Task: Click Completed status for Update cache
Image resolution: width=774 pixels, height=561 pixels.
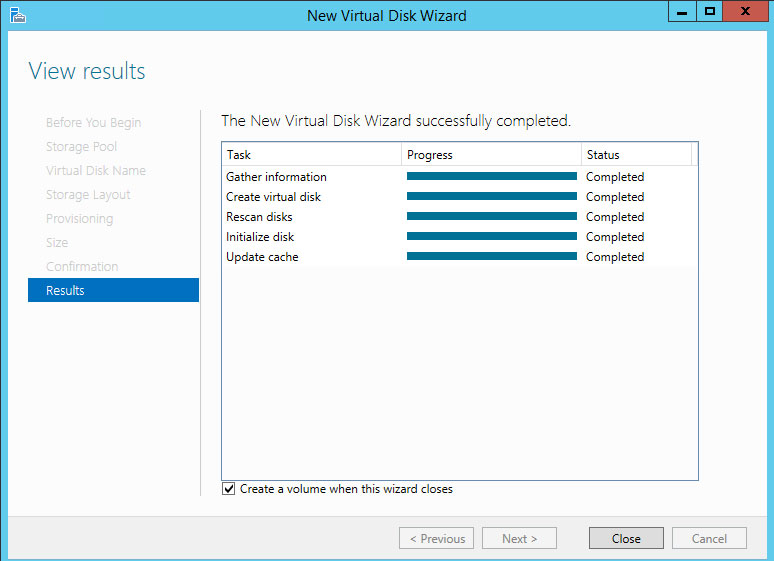Action: point(615,257)
